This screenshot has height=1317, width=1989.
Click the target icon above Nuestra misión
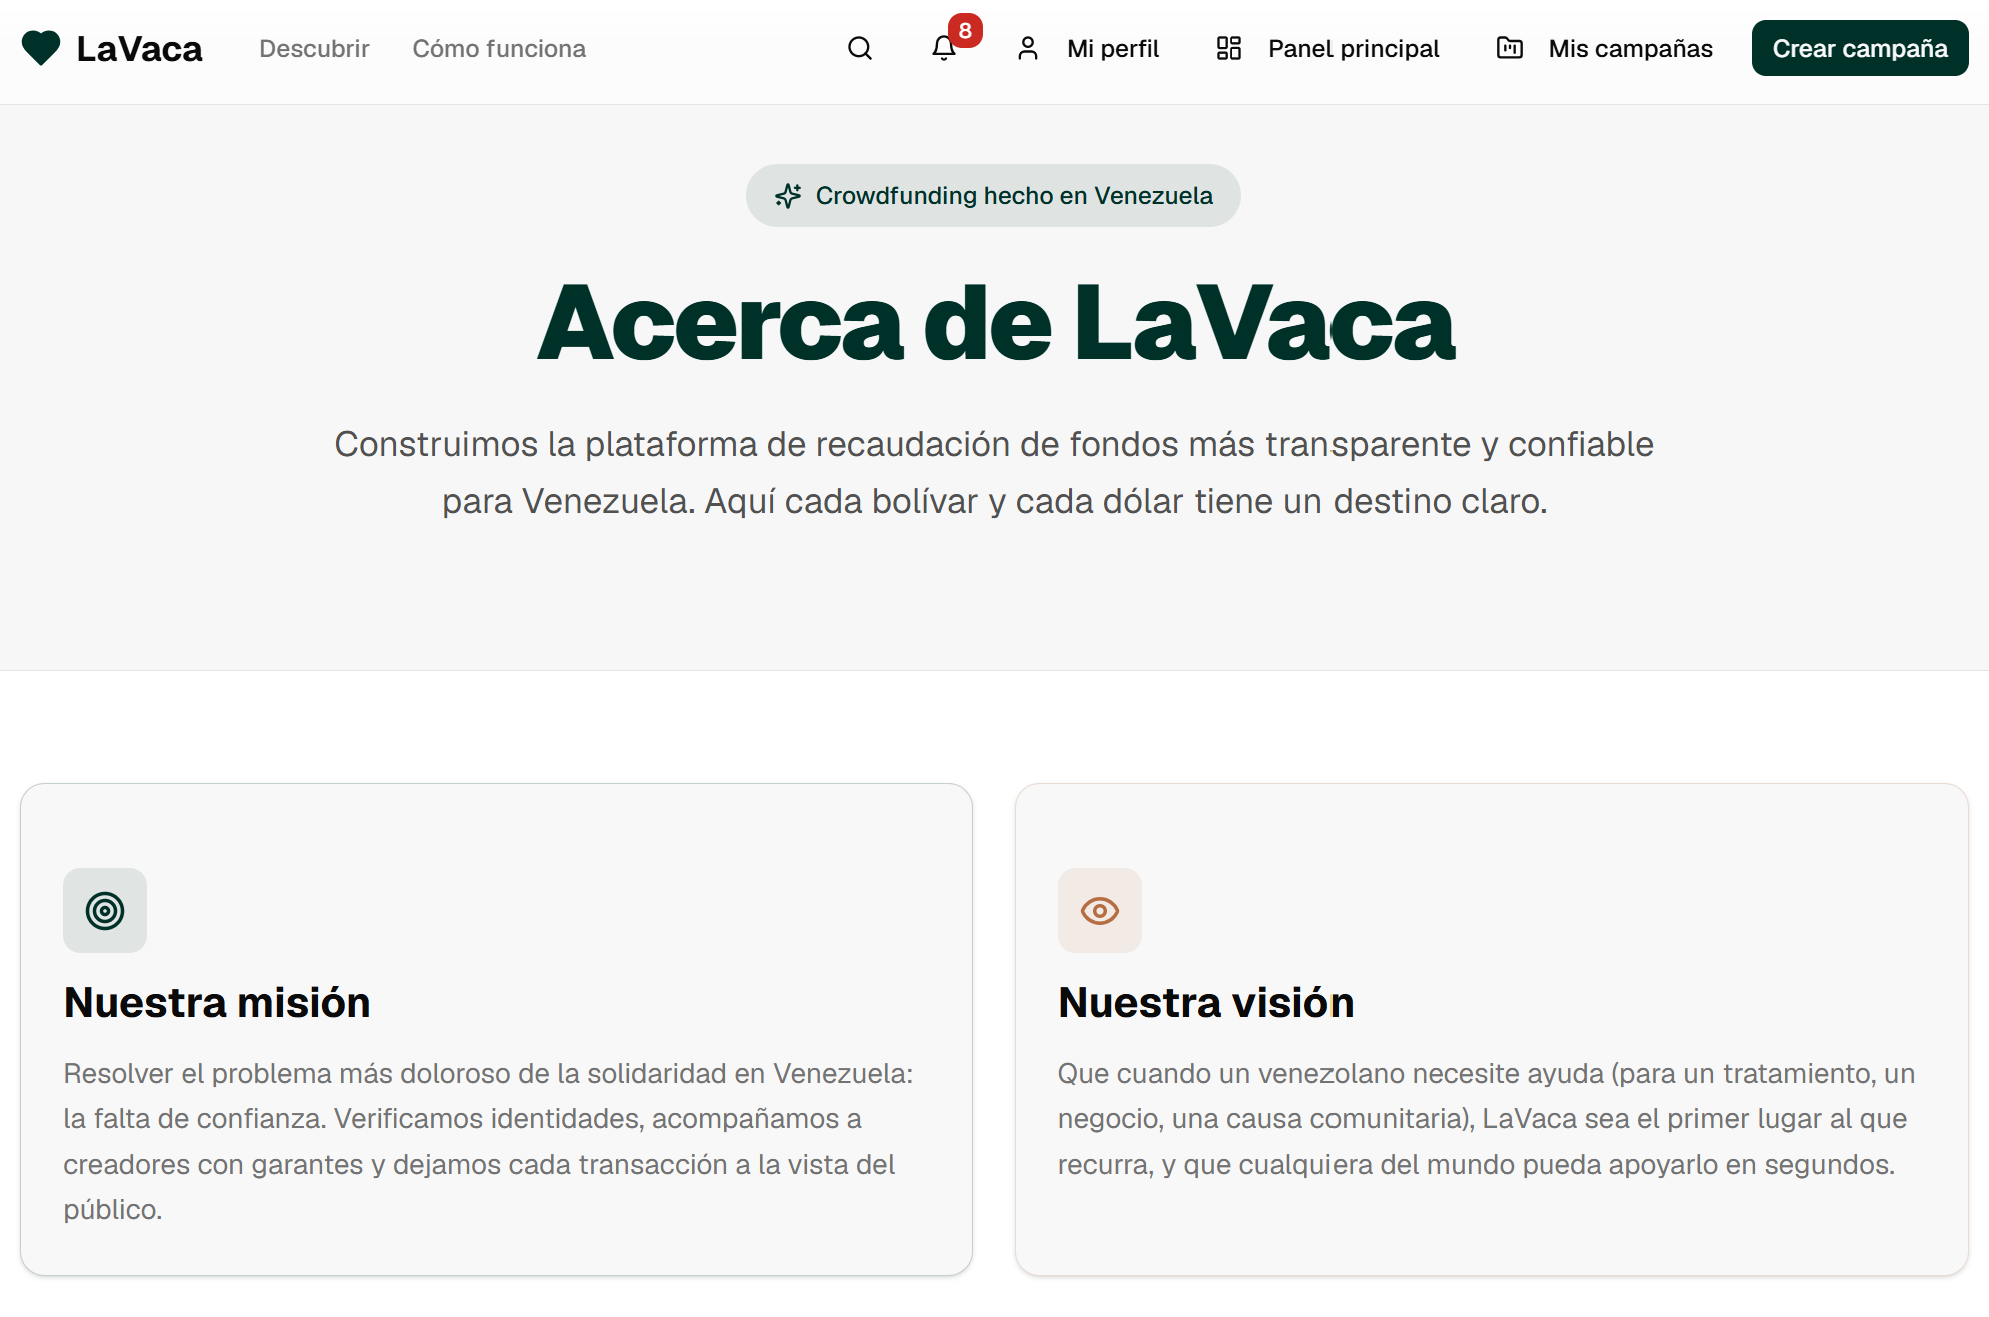tap(105, 910)
